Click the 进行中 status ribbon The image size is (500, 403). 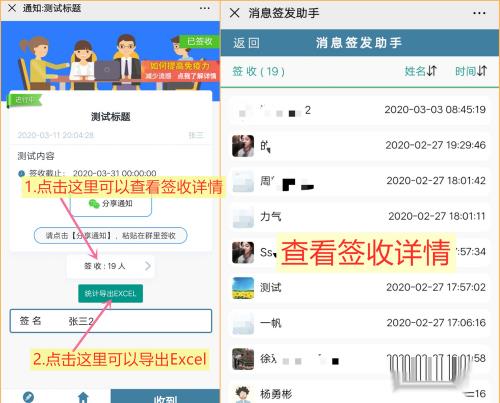[24, 100]
